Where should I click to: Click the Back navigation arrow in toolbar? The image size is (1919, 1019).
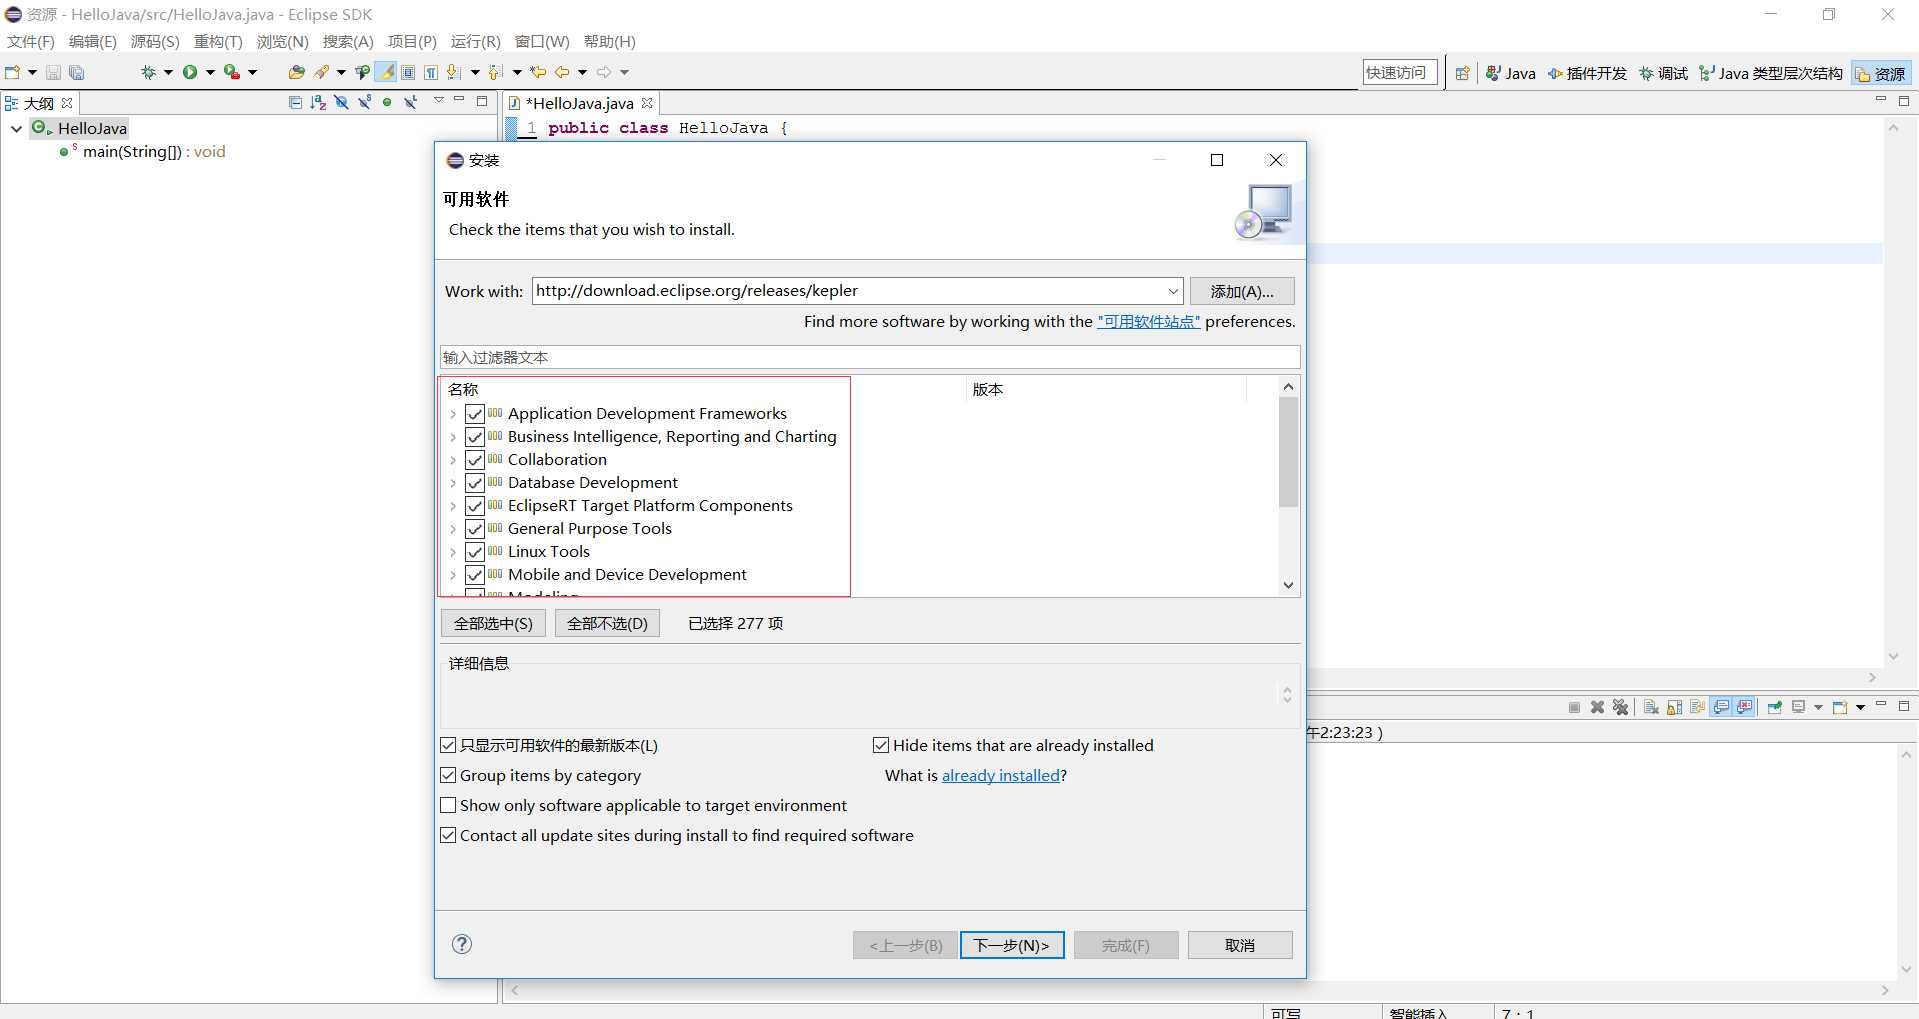pyautogui.click(x=562, y=72)
